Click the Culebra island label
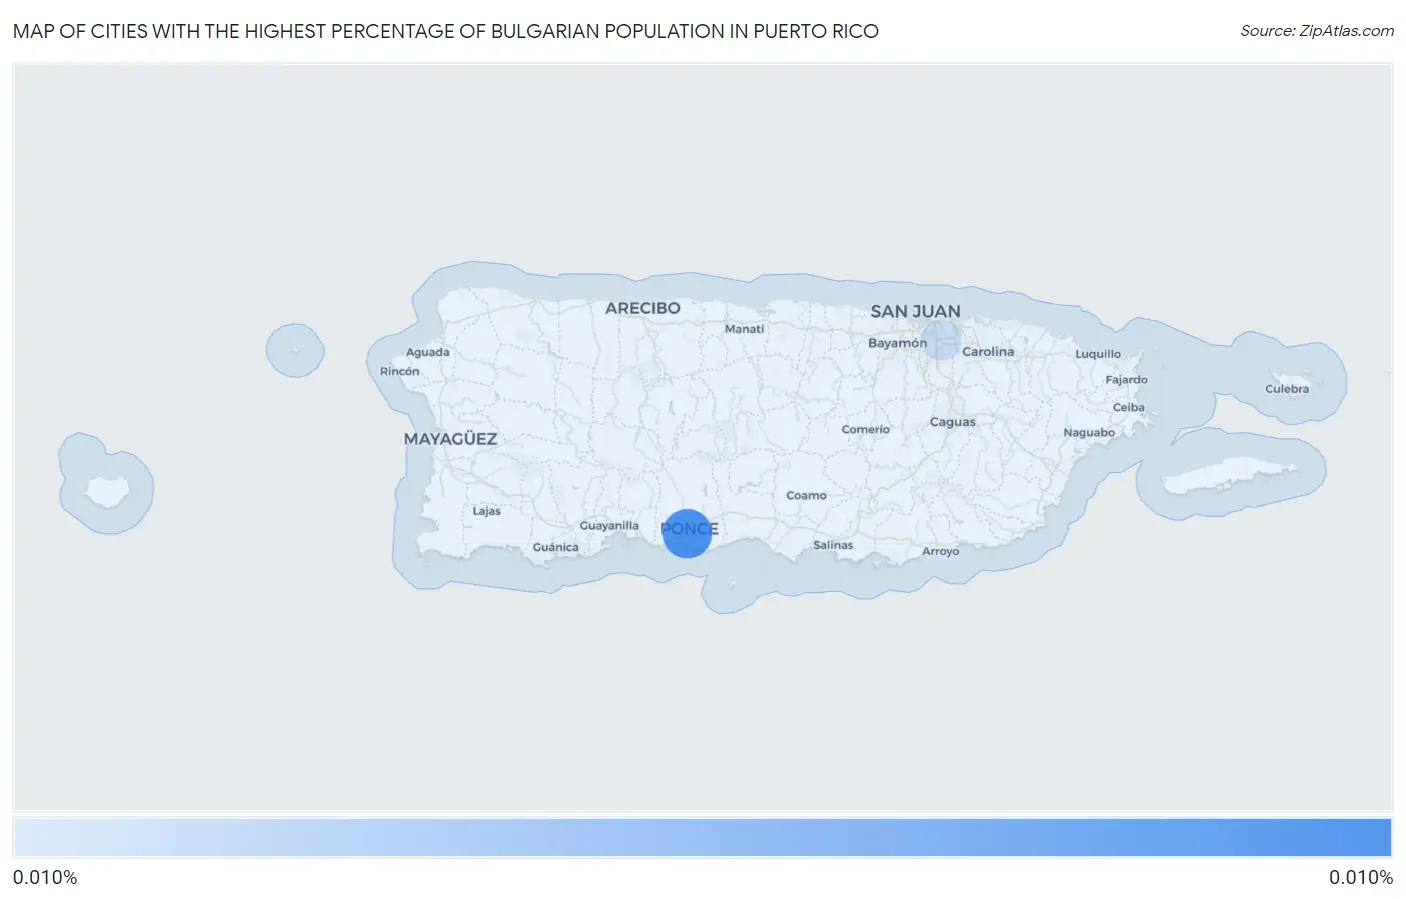The width and height of the screenshot is (1406, 899). (x=1287, y=389)
